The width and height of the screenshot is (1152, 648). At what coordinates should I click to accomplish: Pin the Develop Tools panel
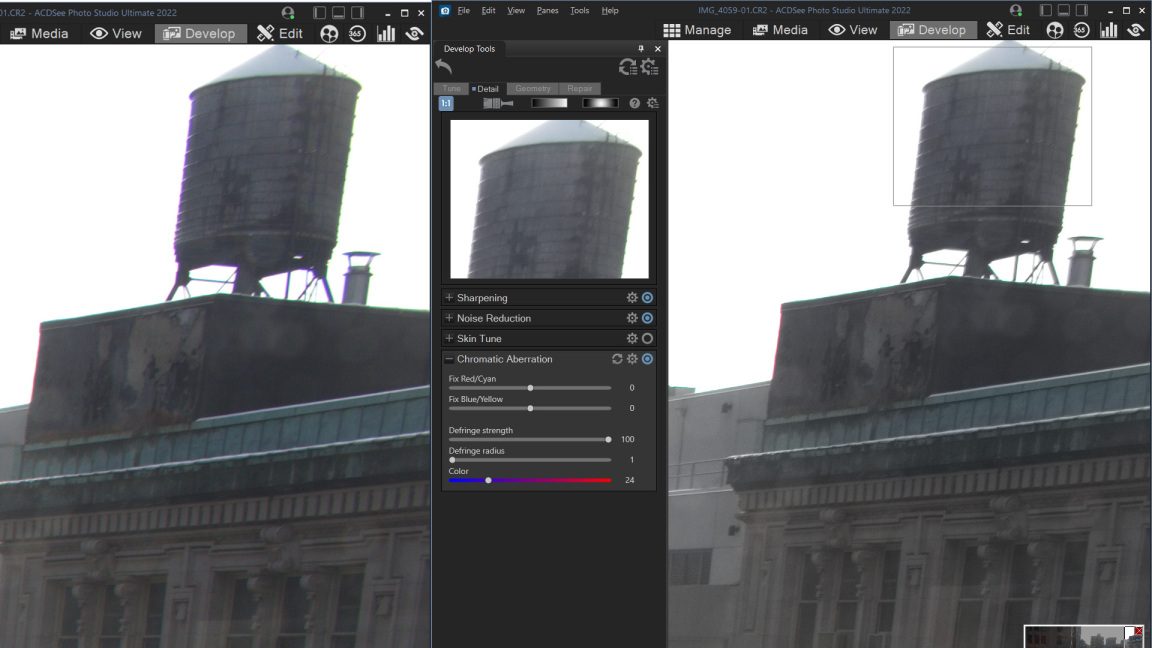coord(641,49)
